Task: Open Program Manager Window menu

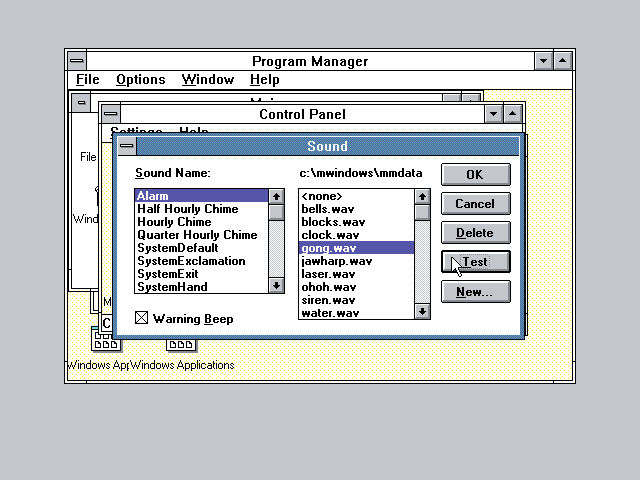Action: coord(208,79)
